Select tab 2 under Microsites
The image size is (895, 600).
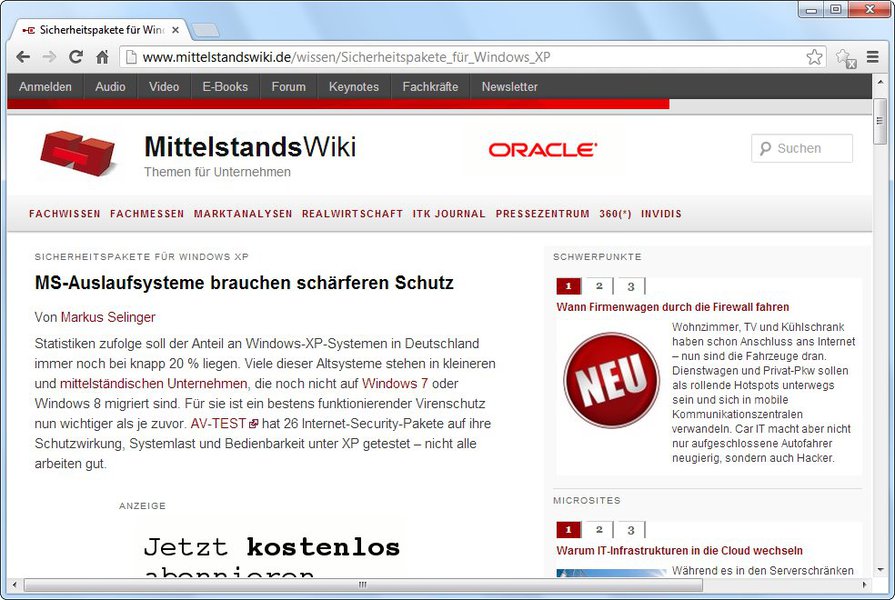[x=599, y=529]
